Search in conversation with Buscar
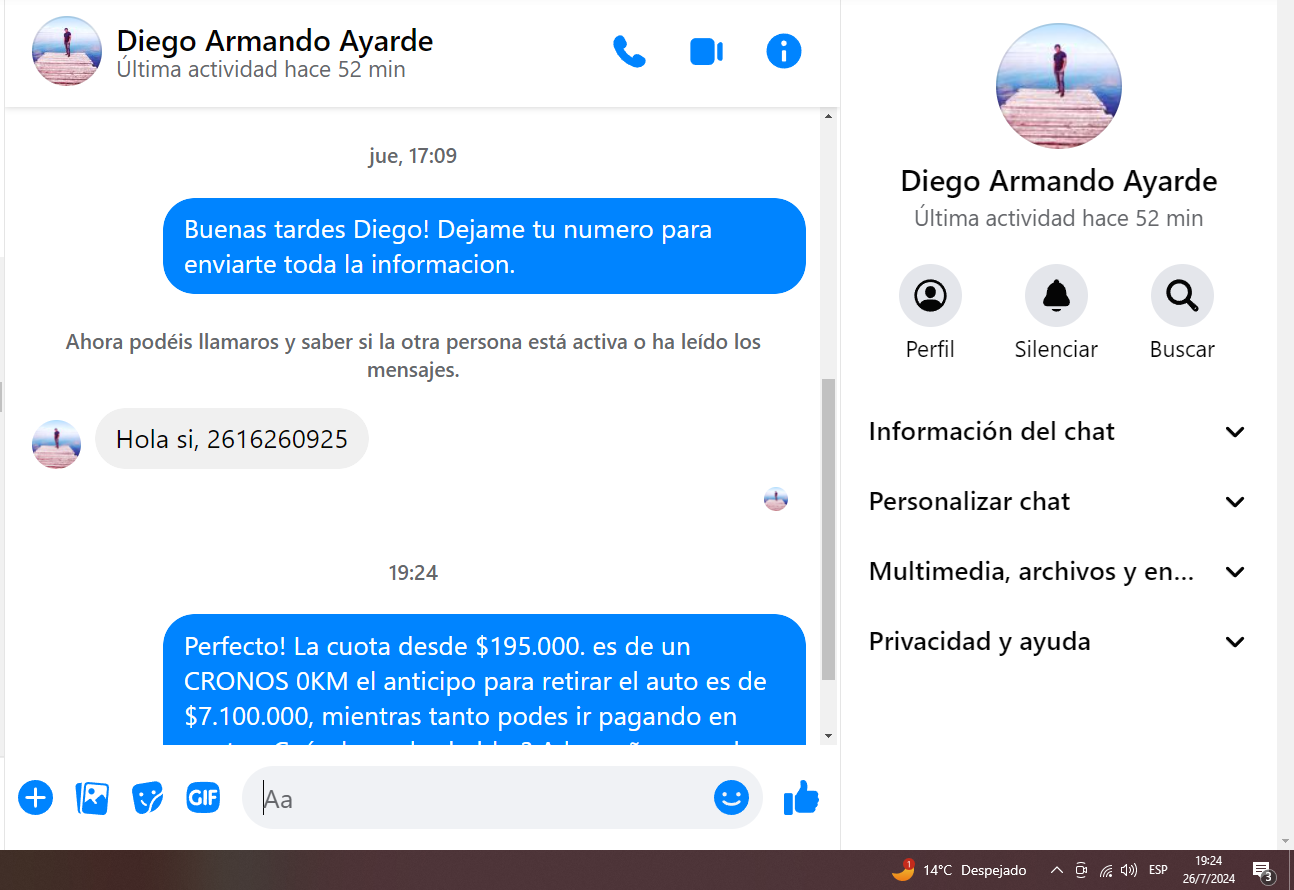 tap(1182, 296)
